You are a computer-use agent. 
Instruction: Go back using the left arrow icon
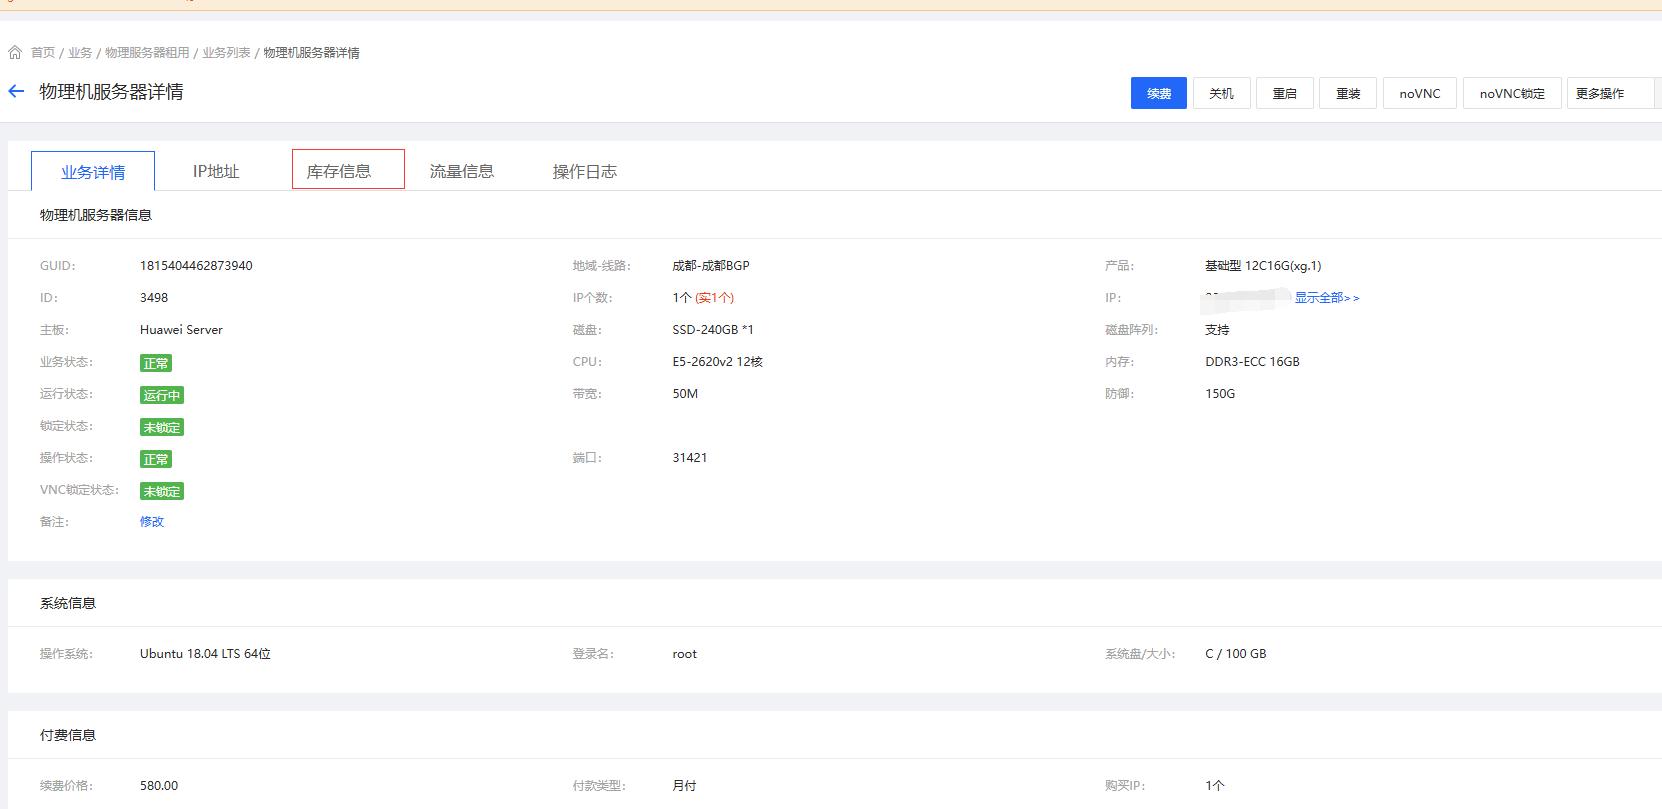(16, 92)
